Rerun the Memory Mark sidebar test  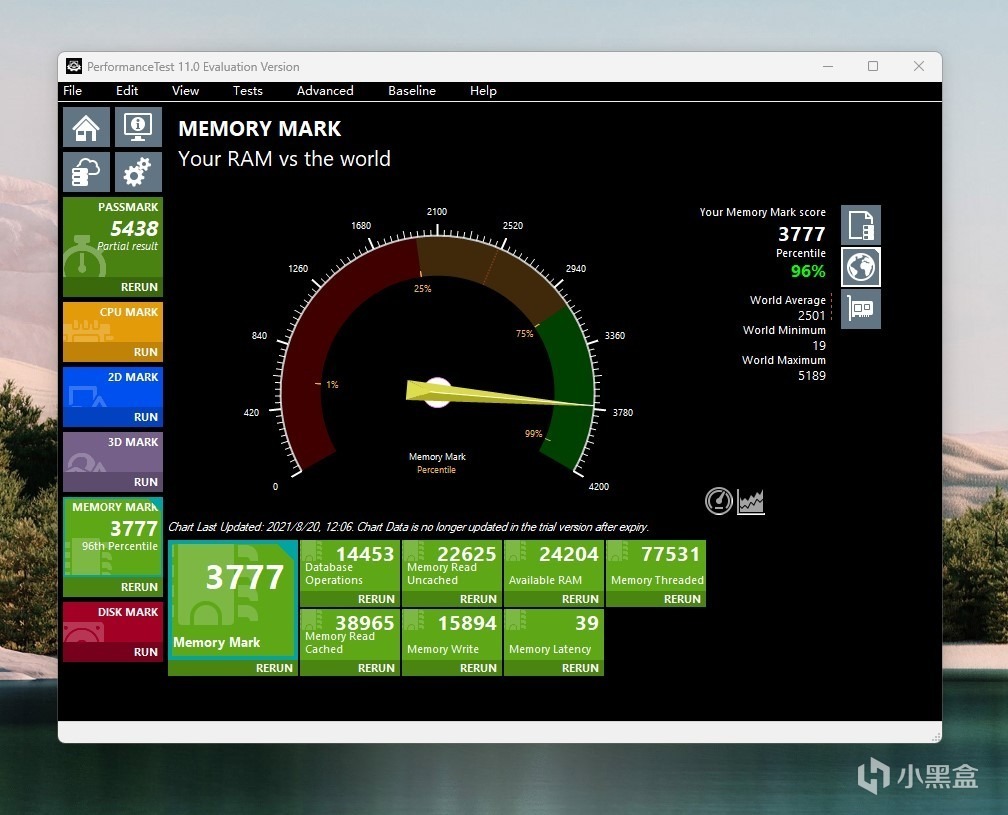(x=139, y=587)
